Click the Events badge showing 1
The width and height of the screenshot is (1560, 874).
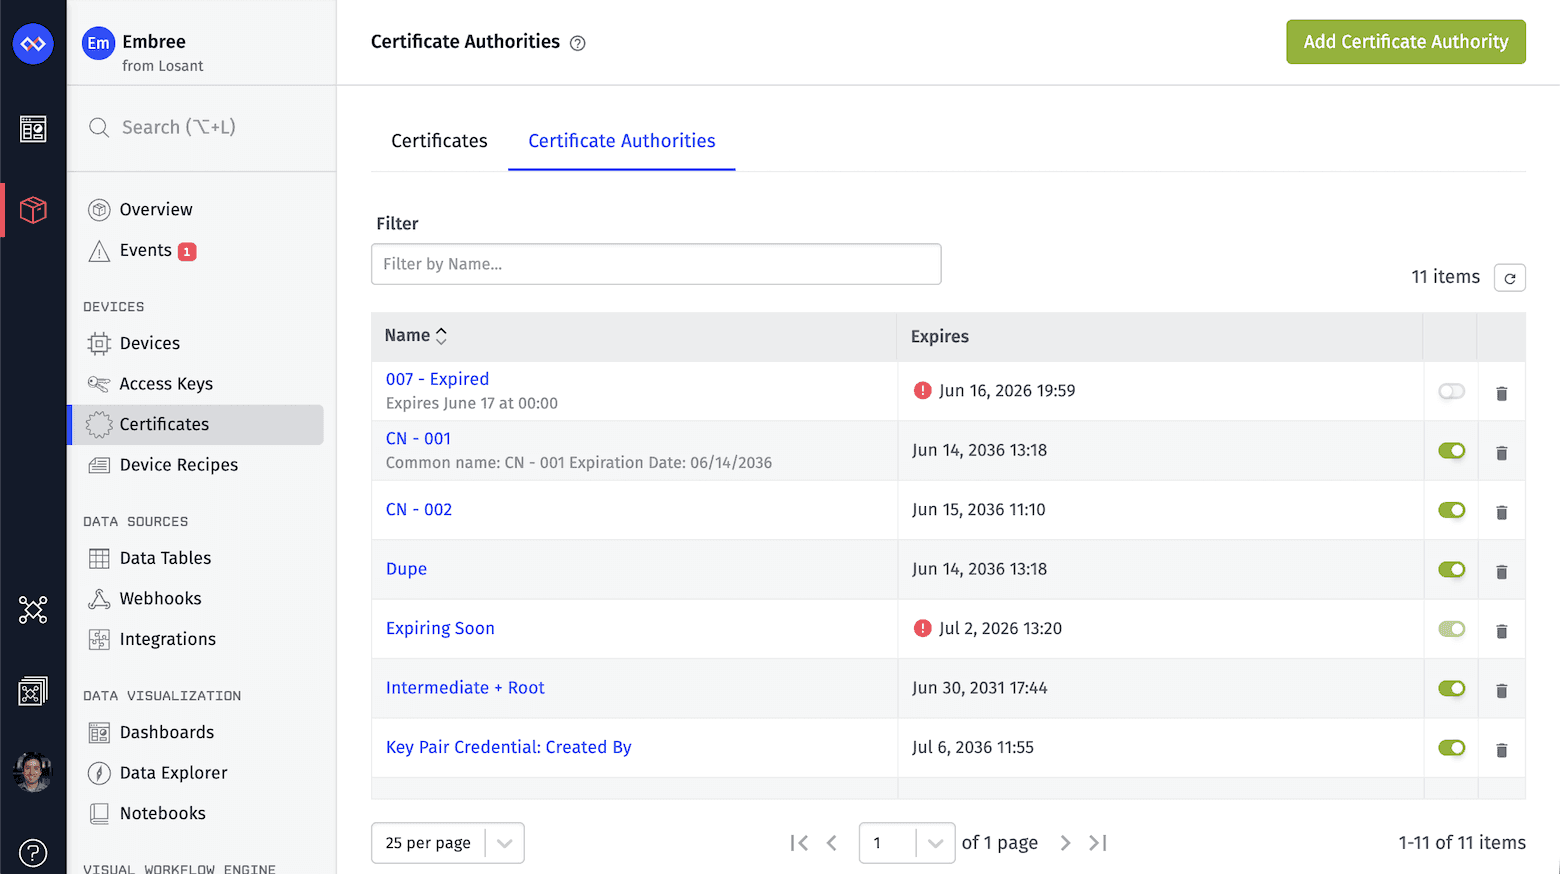point(187,252)
